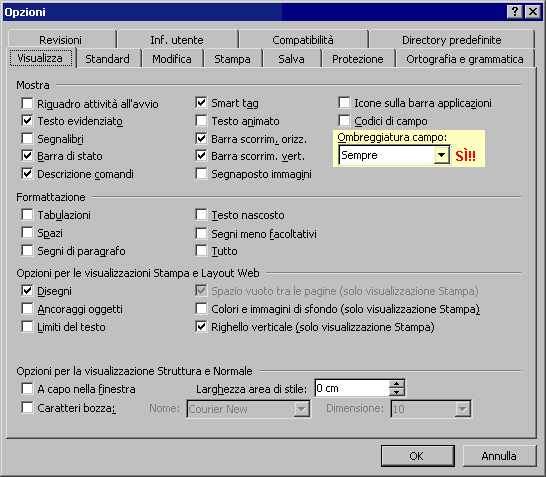This screenshot has height=477, width=546.
Task: Tick A capo nella finestra
Action: pos(27,389)
